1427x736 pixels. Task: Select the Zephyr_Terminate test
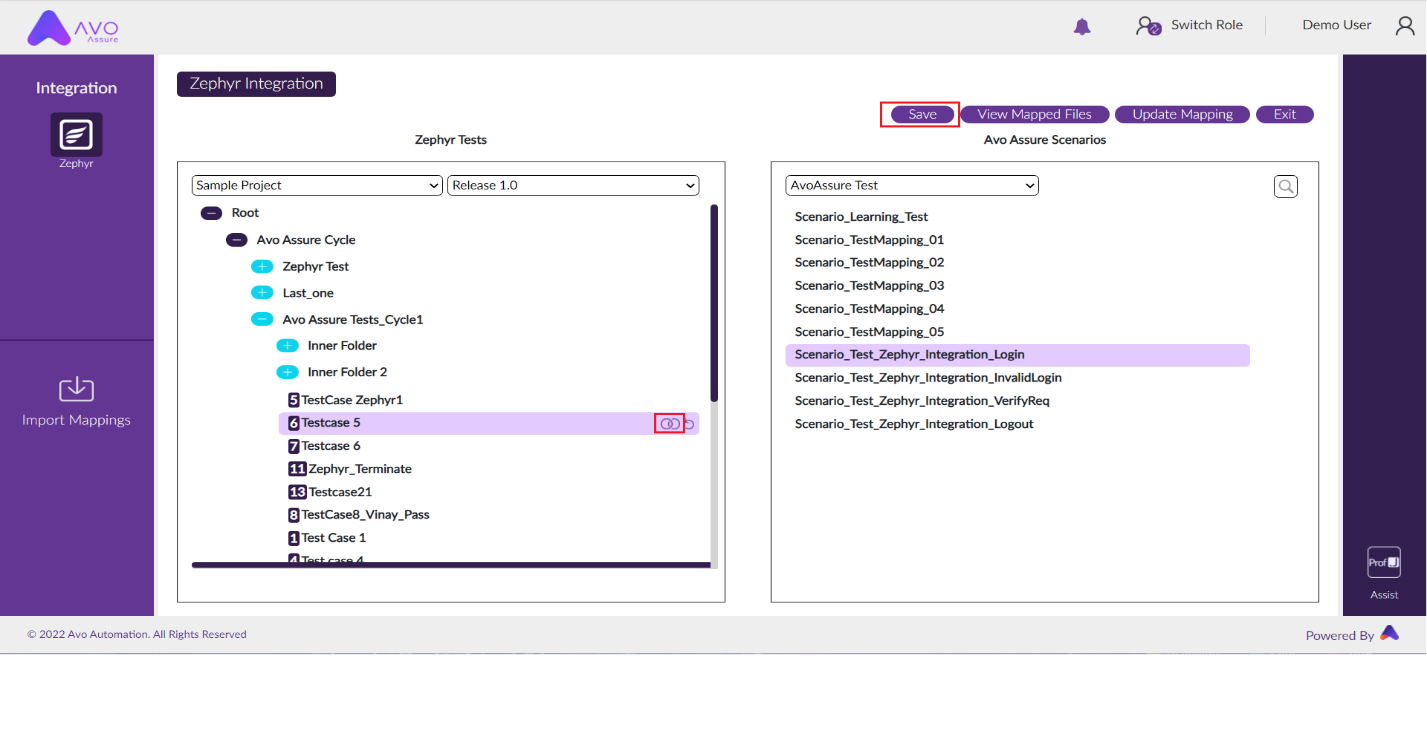click(x=360, y=469)
